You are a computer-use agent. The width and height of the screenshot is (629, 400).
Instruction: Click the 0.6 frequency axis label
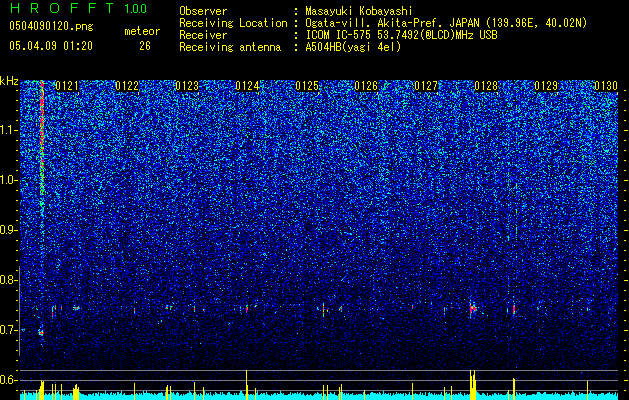click(x=9, y=380)
